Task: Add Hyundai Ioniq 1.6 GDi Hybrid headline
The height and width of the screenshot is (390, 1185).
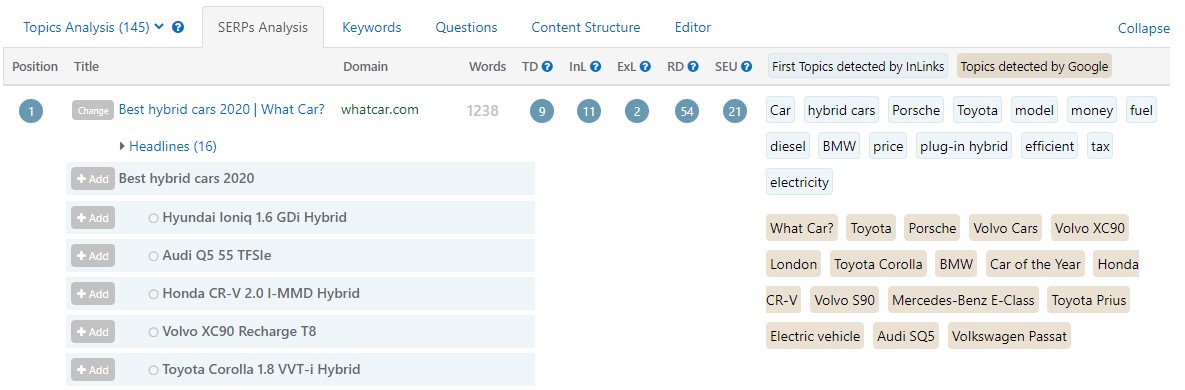Action: pos(93,218)
